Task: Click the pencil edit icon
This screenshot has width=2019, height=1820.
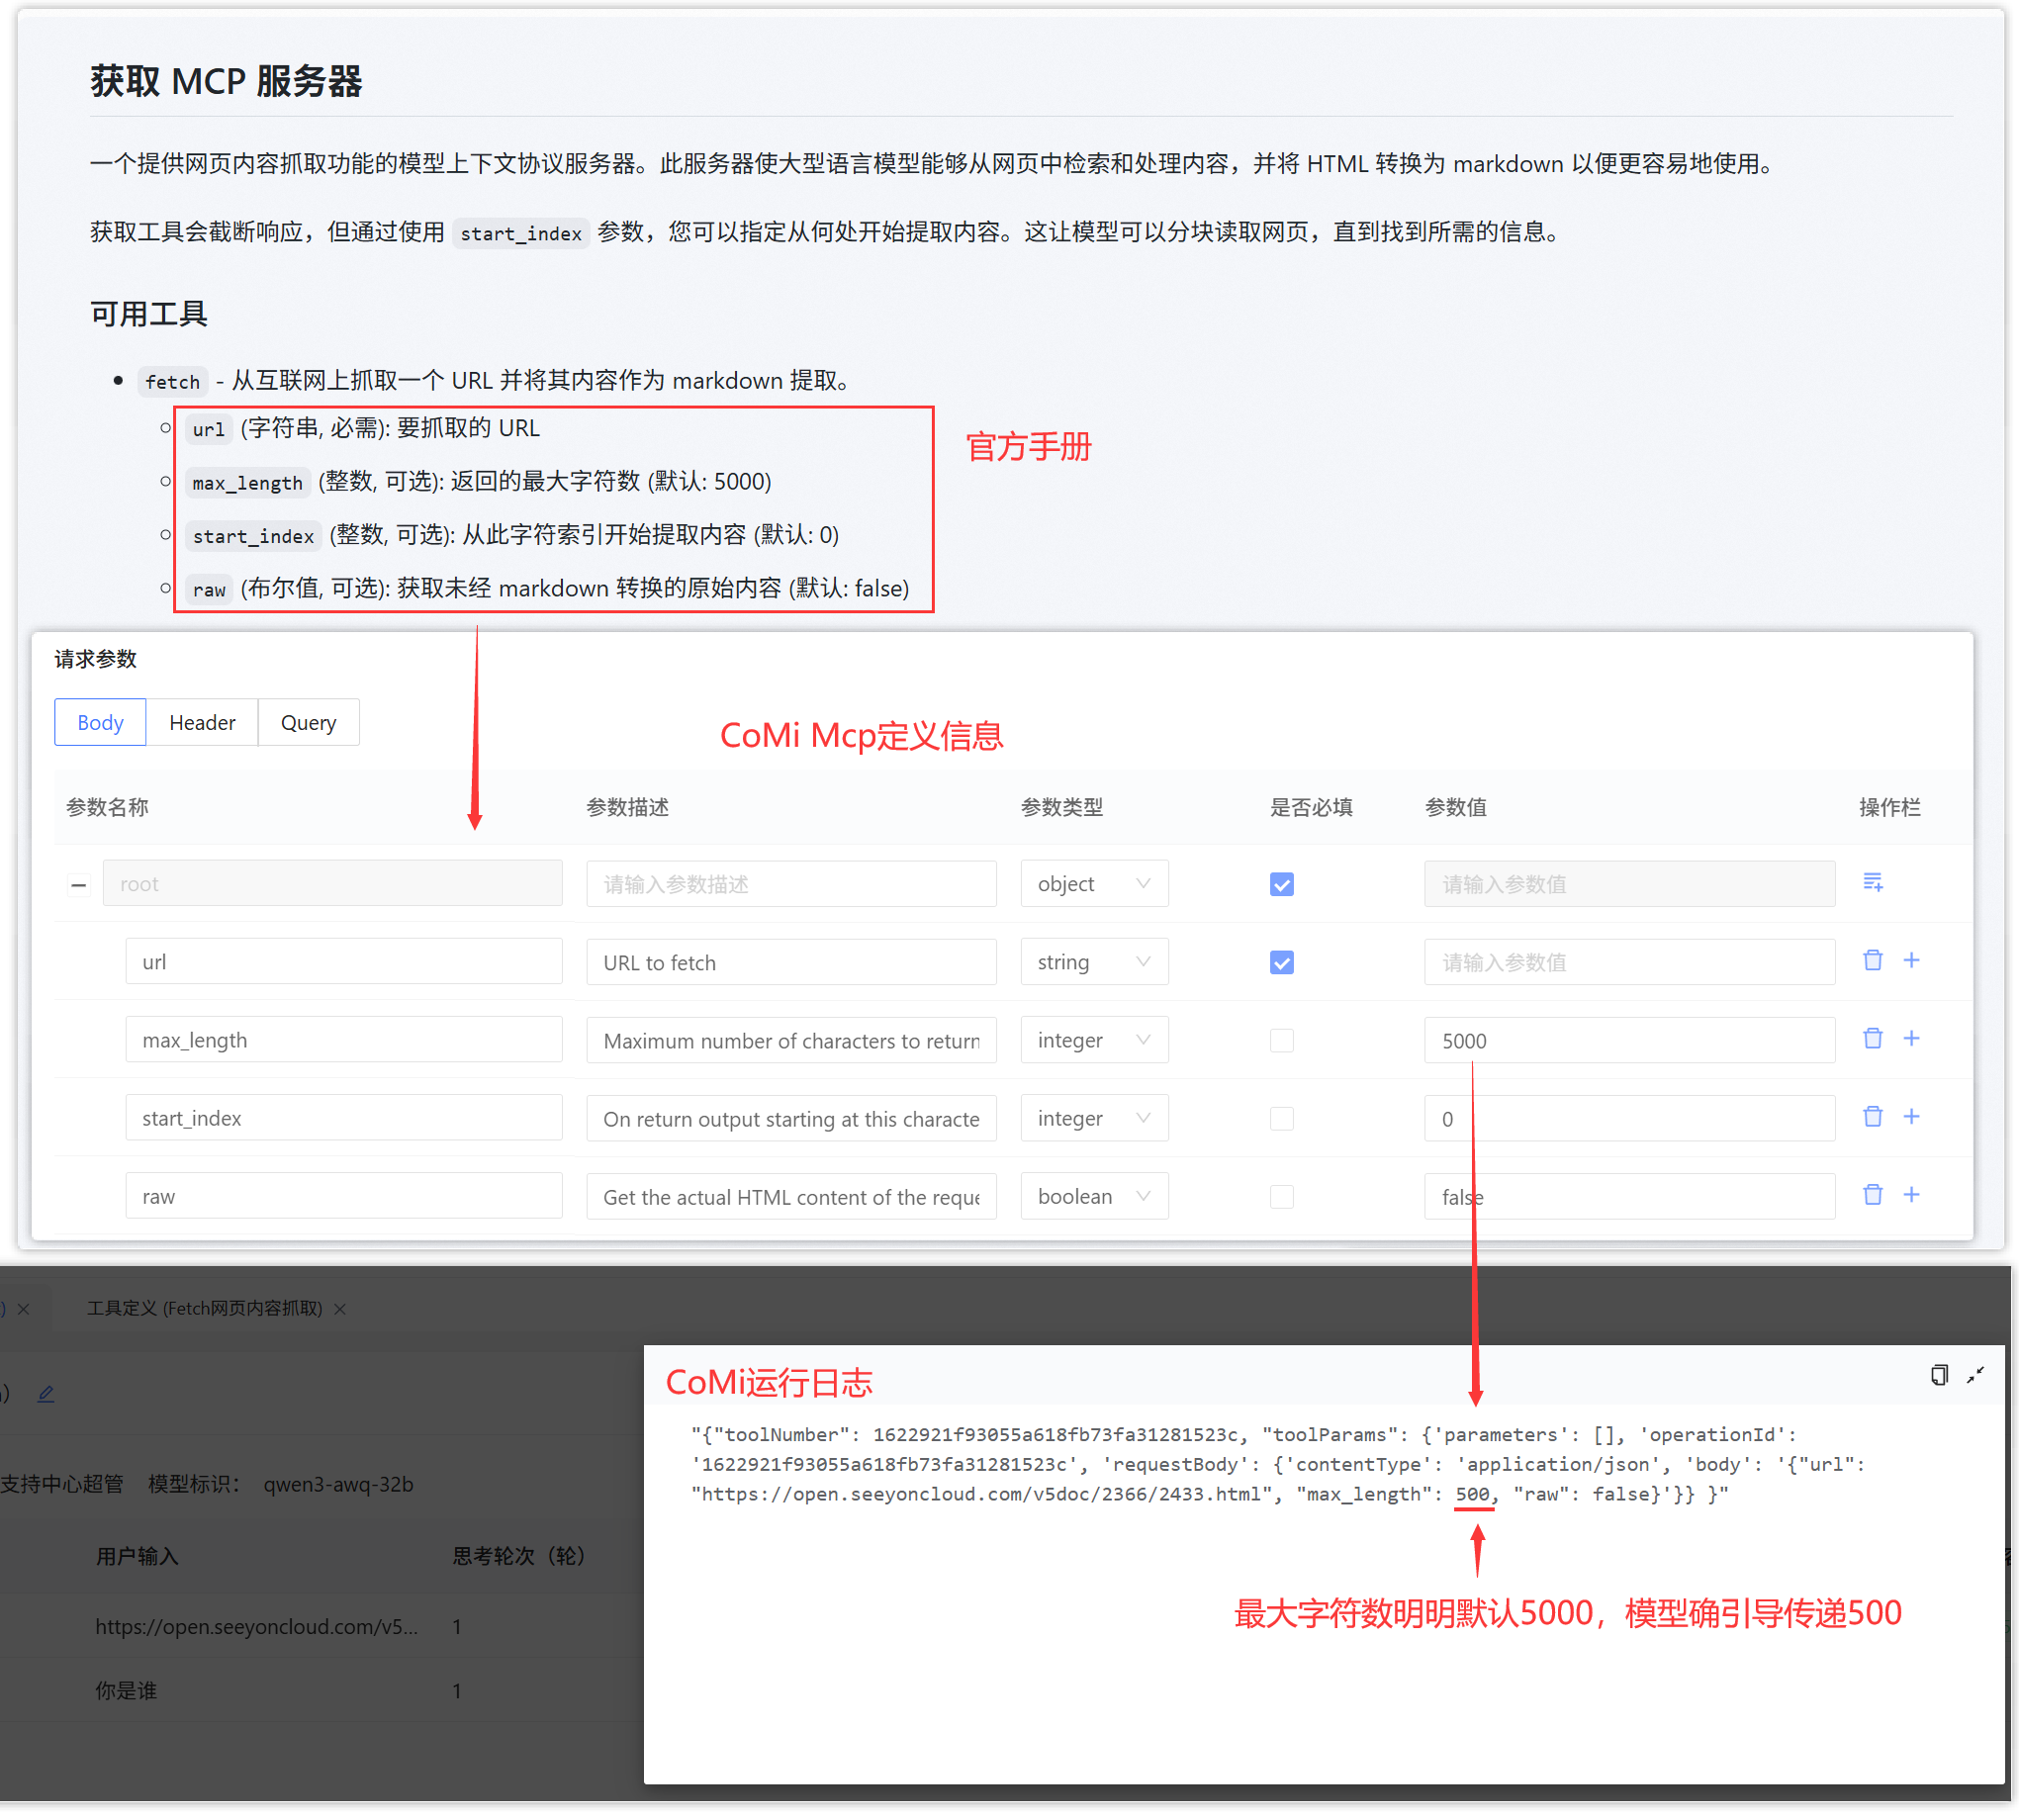Action: 46,1394
